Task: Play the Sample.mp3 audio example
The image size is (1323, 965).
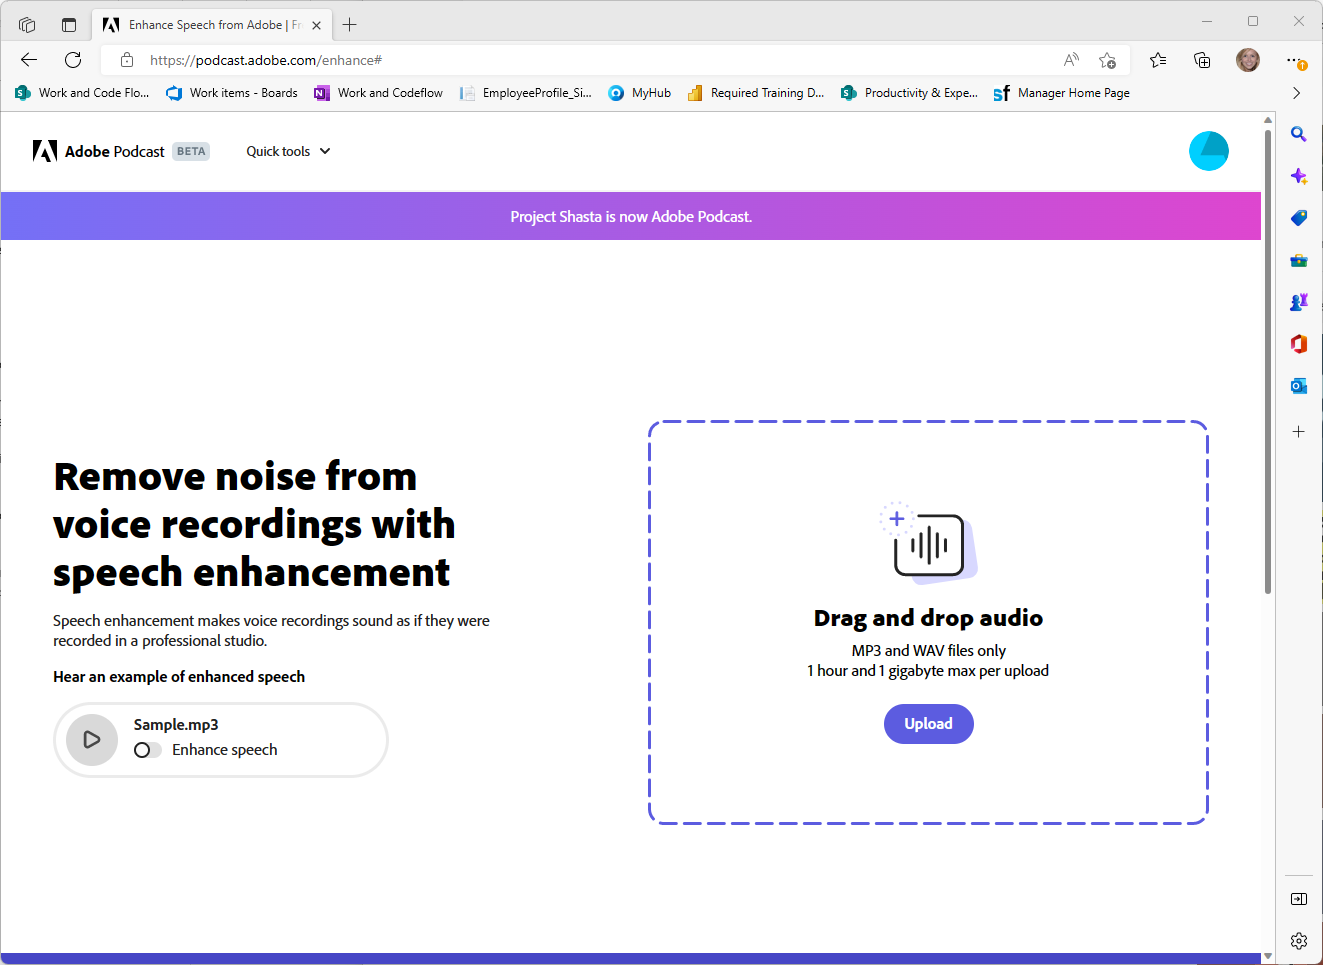Action: point(92,740)
